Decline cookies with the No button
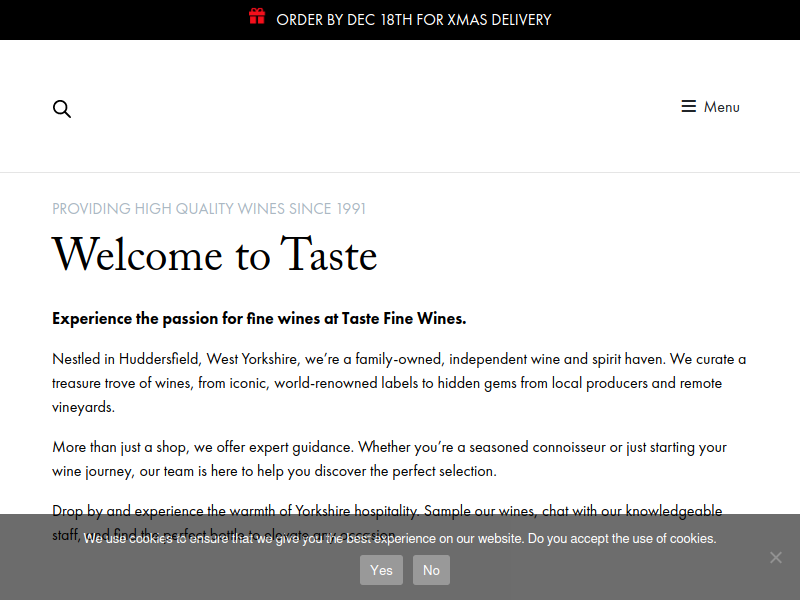The image size is (800, 600). coord(431,570)
